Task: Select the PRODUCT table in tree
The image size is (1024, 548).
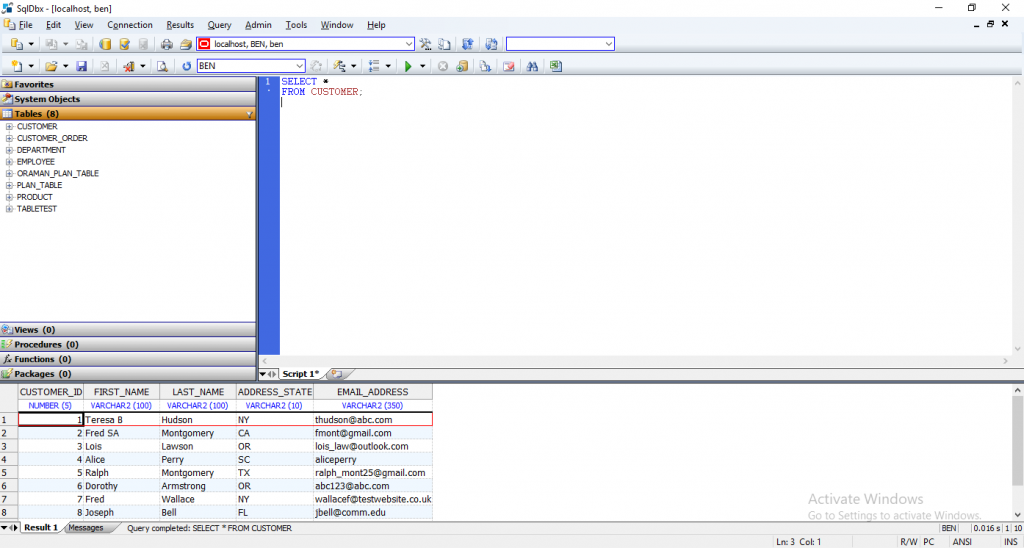Action: (x=35, y=197)
